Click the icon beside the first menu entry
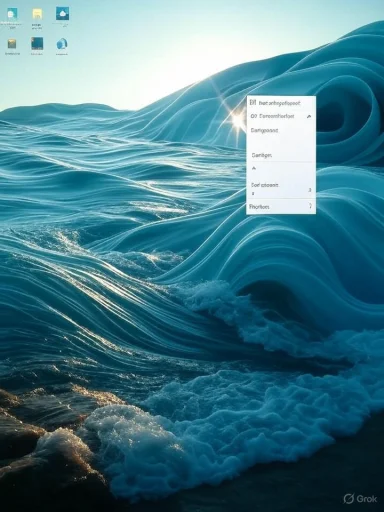 (x=253, y=103)
